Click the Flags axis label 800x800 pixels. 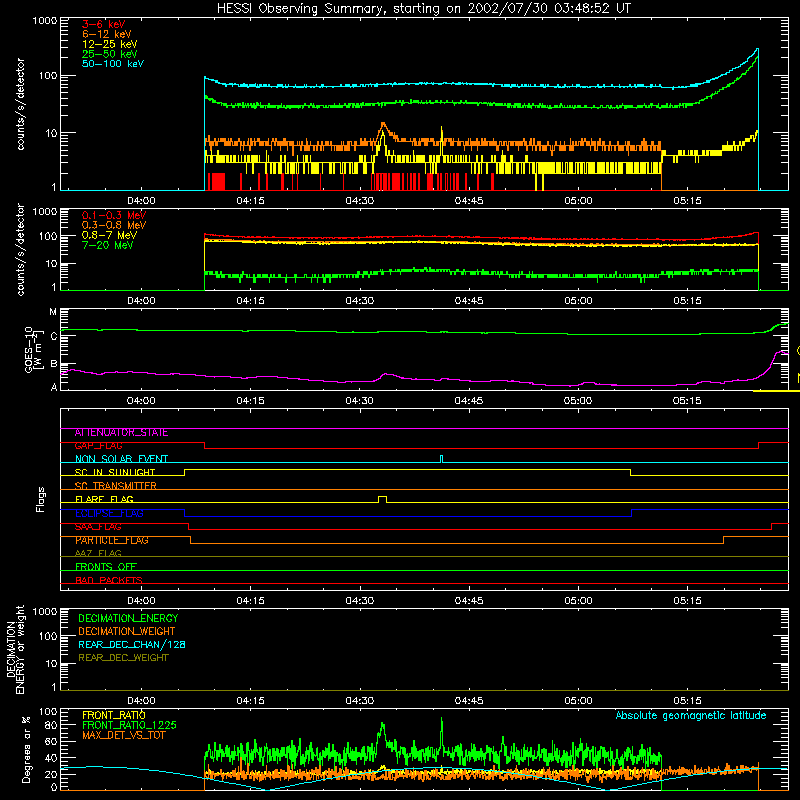(41, 499)
